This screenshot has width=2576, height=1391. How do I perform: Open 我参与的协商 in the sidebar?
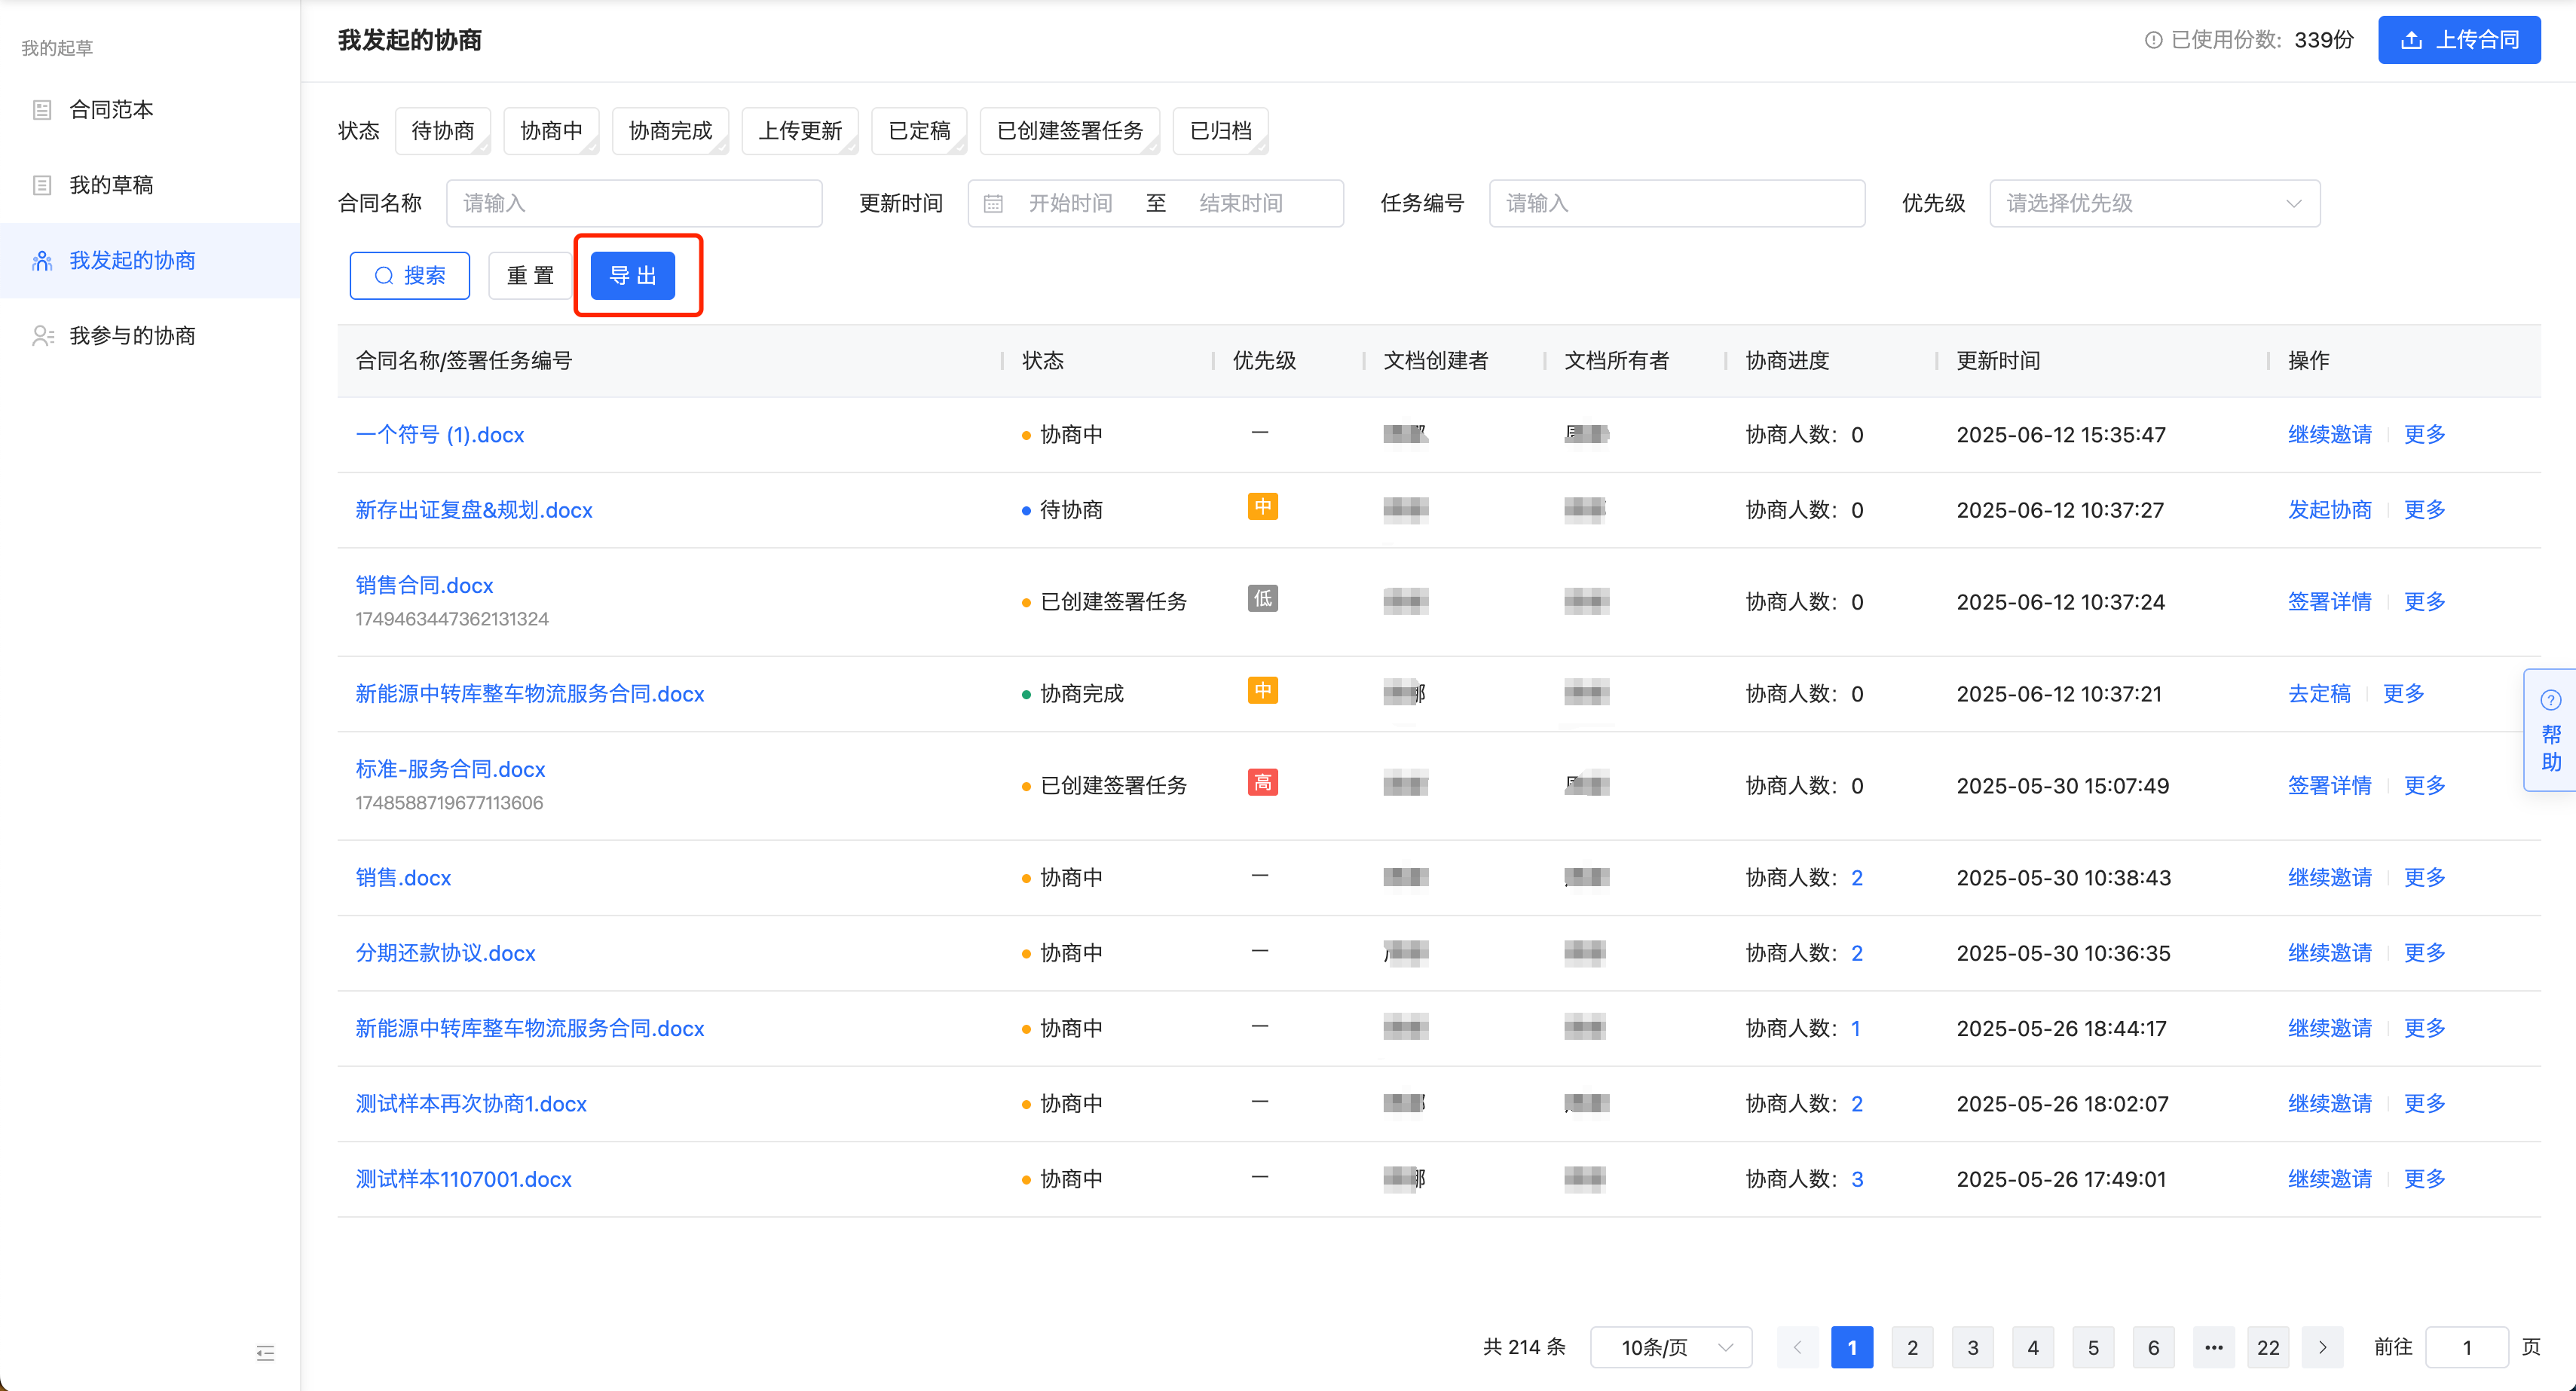click(150, 336)
